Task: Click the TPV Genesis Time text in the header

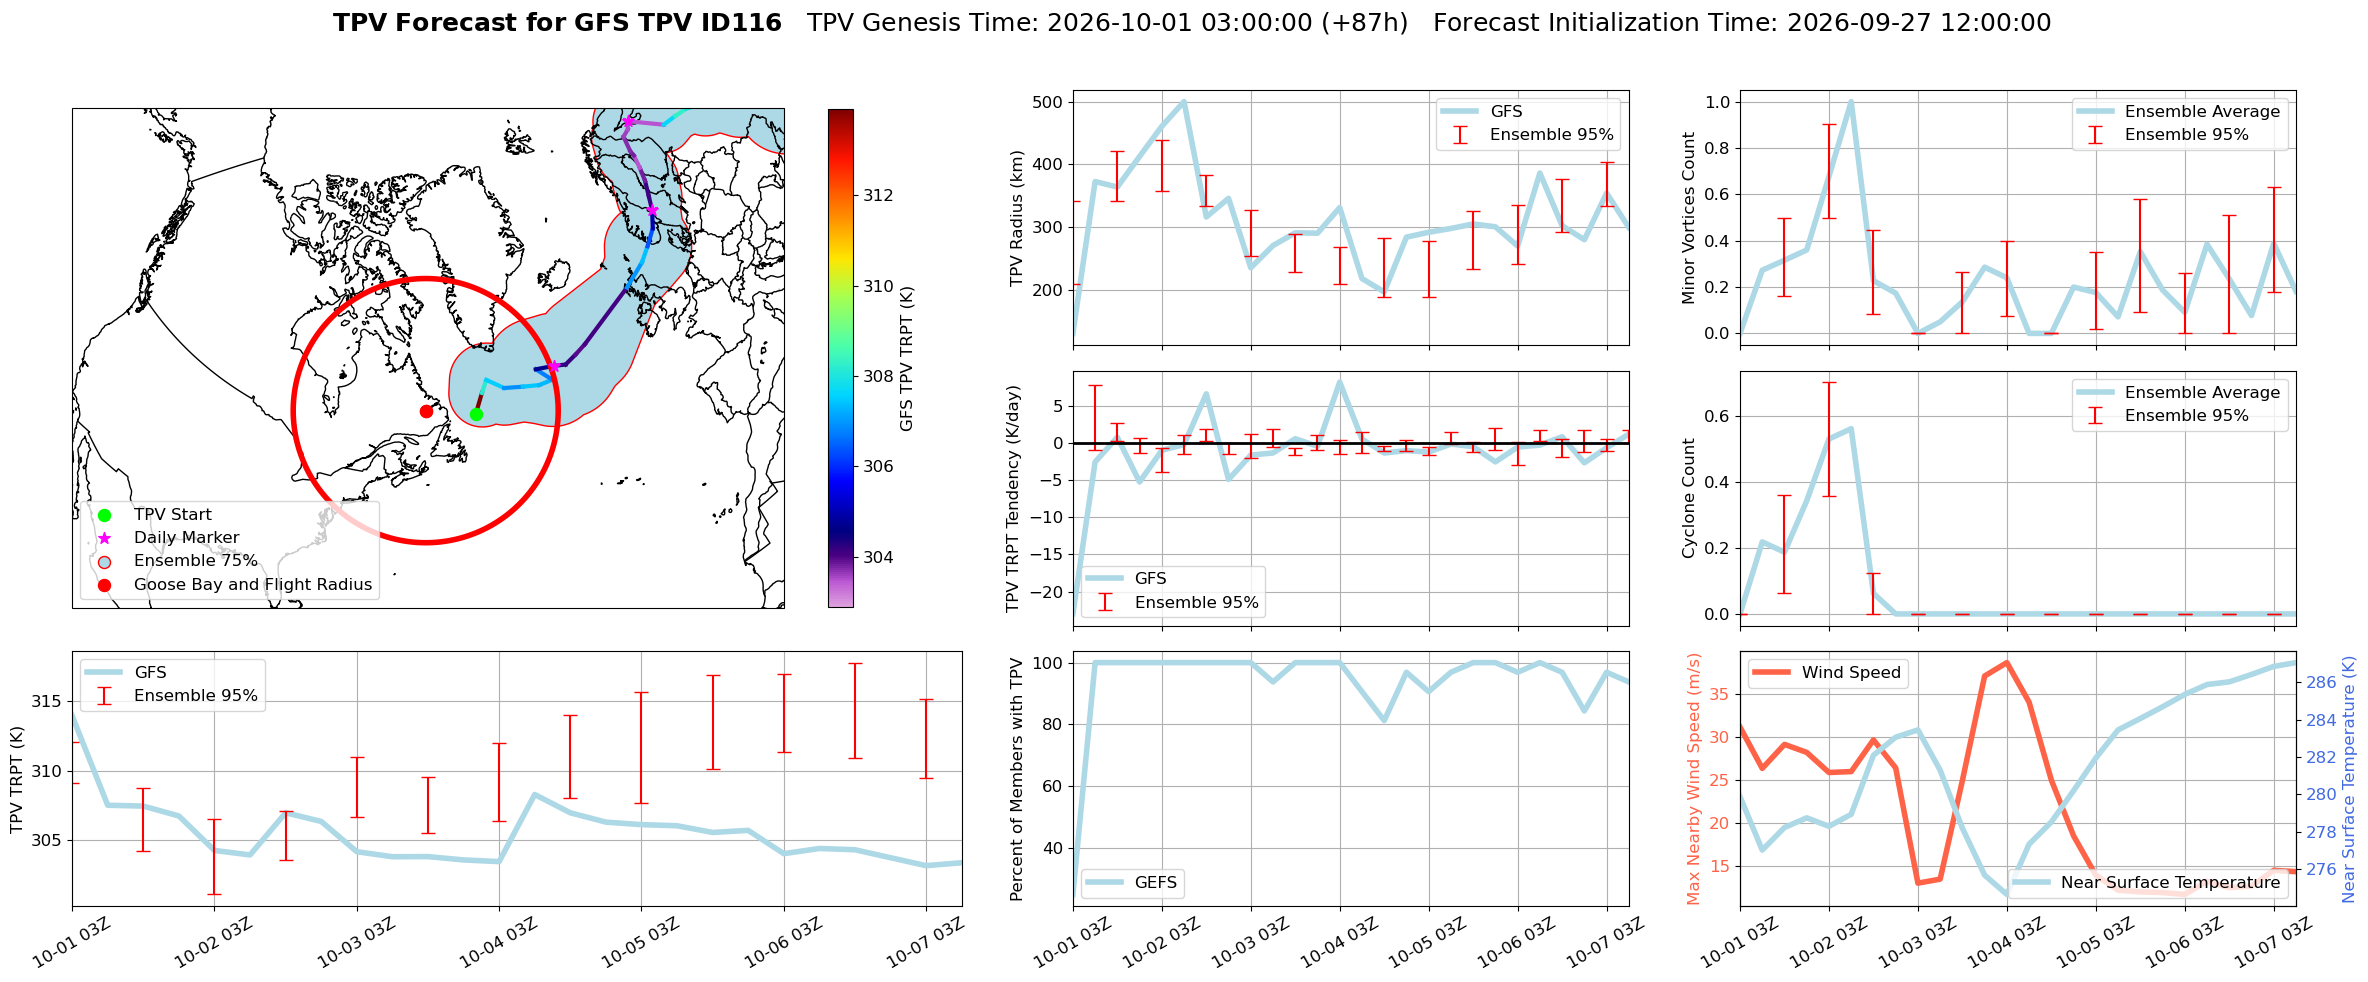Action: (x=1107, y=23)
